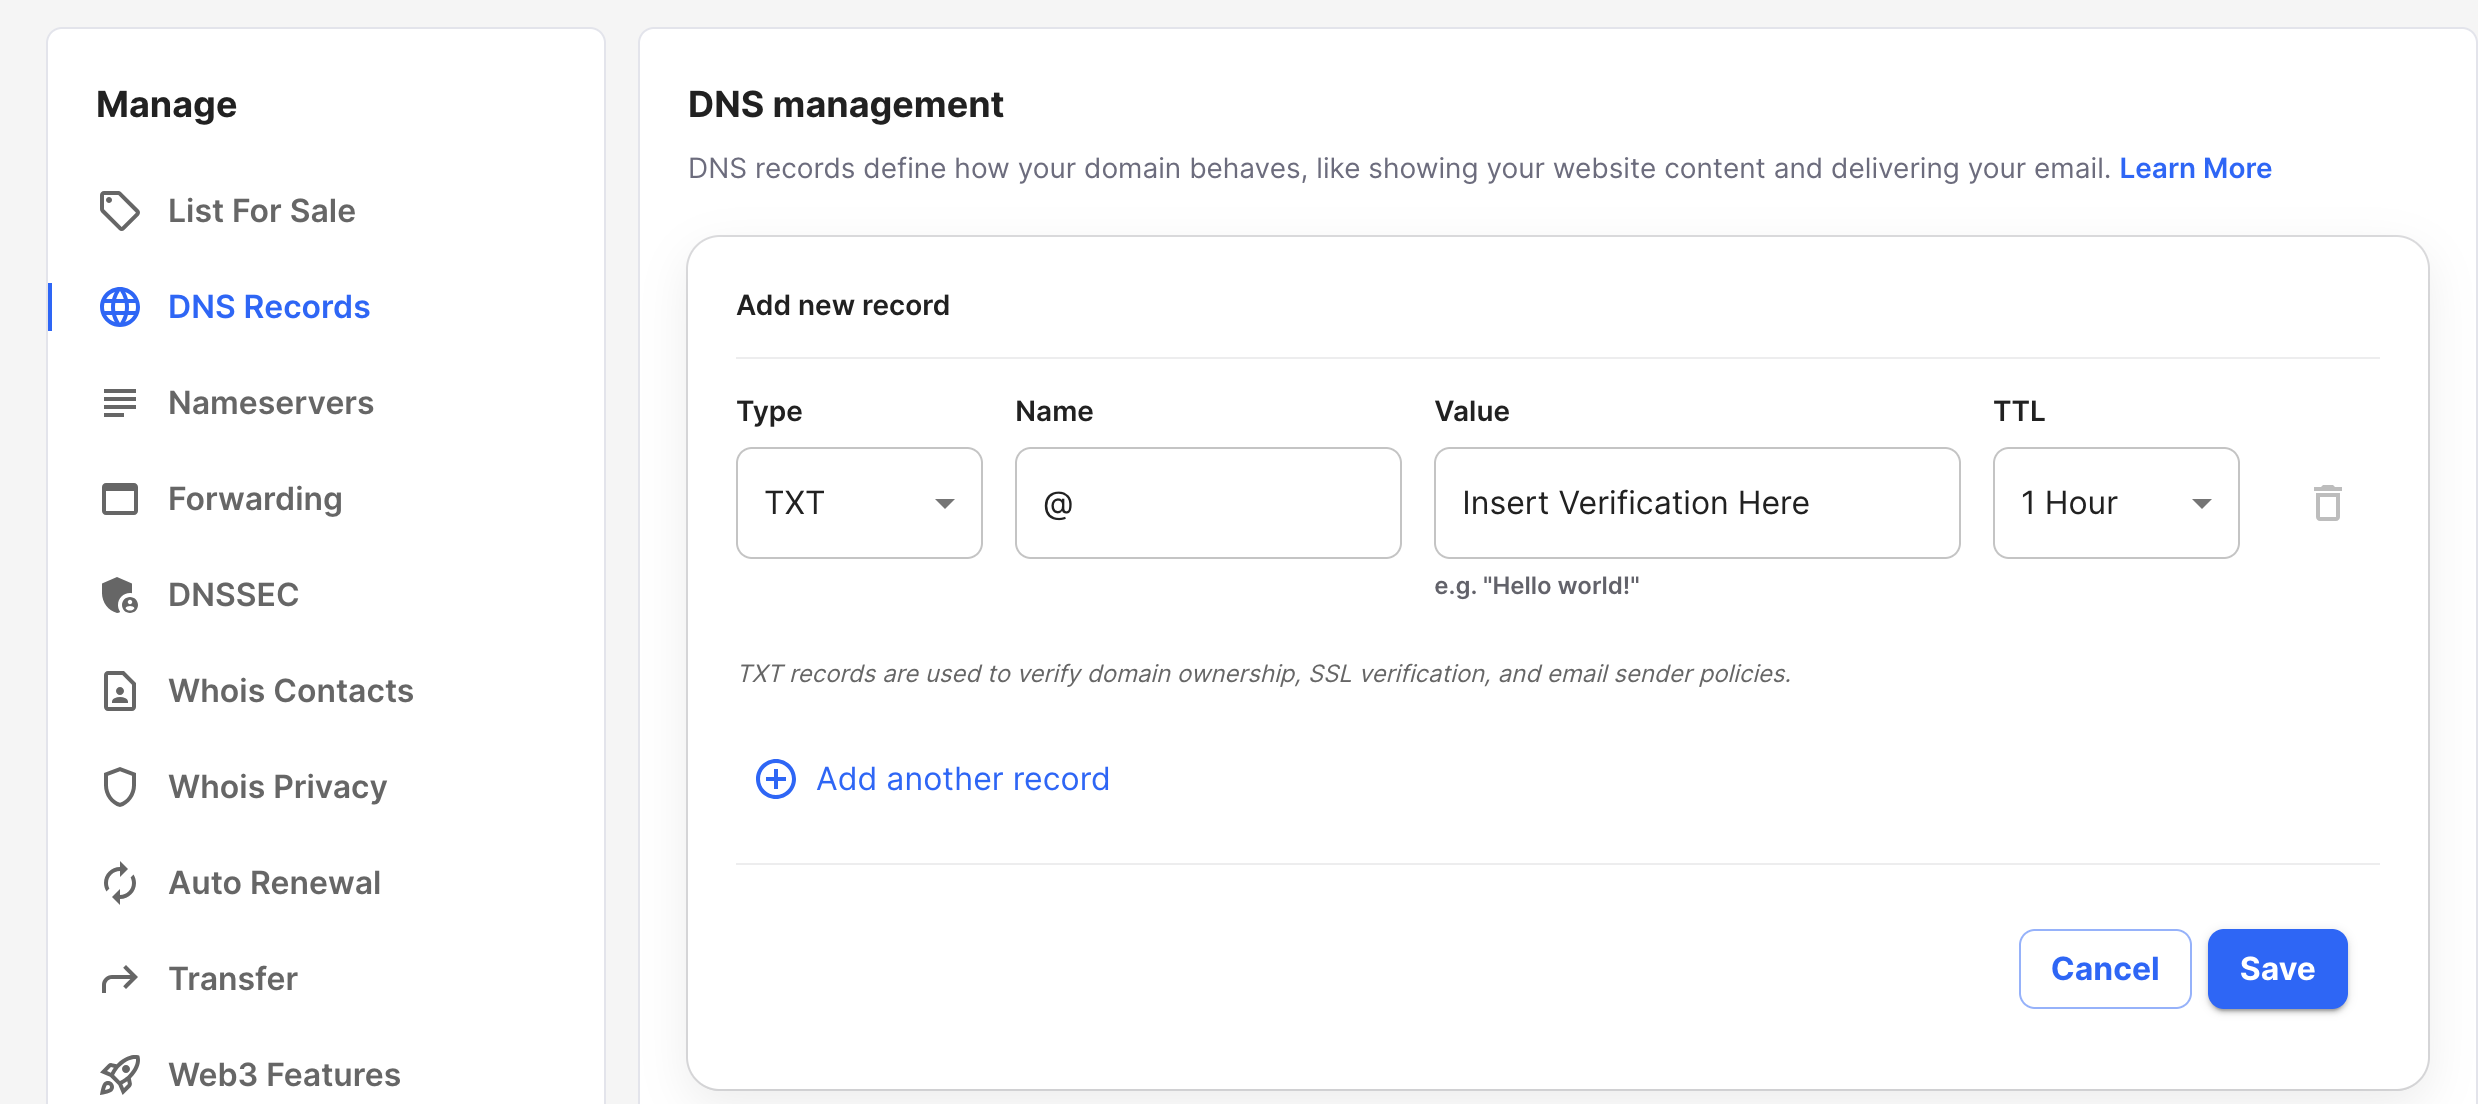Click the Auto Renewal refresh icon
The height and width of the screenshot is (1104, 2478).
pos(119,883)
